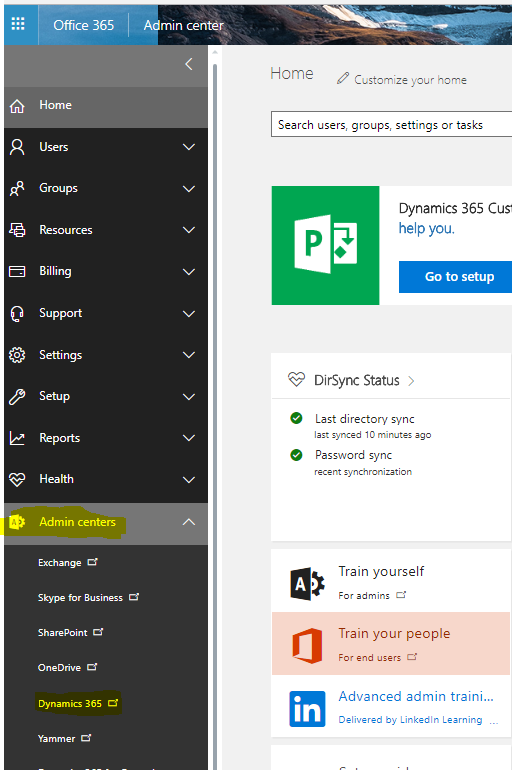Open Skype for Business admin center
This screenshot has width=512, height=770.
pos(81,598)
